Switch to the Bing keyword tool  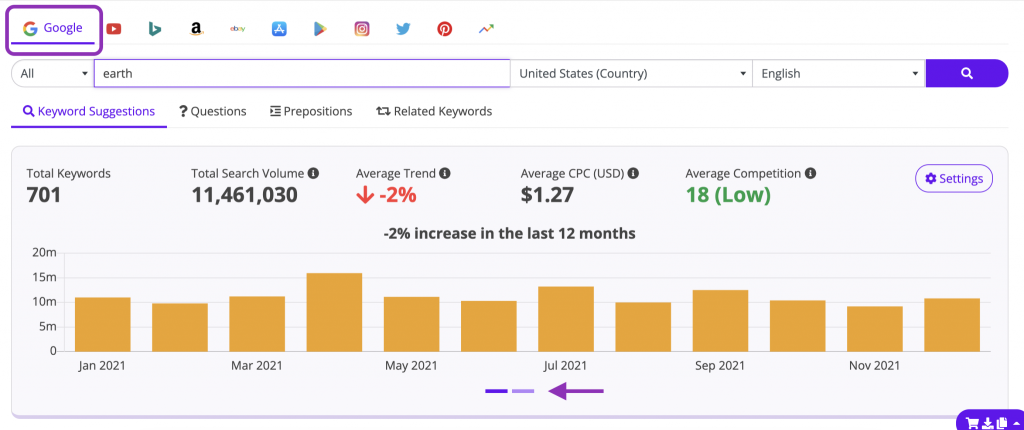(x=155, y=29)
